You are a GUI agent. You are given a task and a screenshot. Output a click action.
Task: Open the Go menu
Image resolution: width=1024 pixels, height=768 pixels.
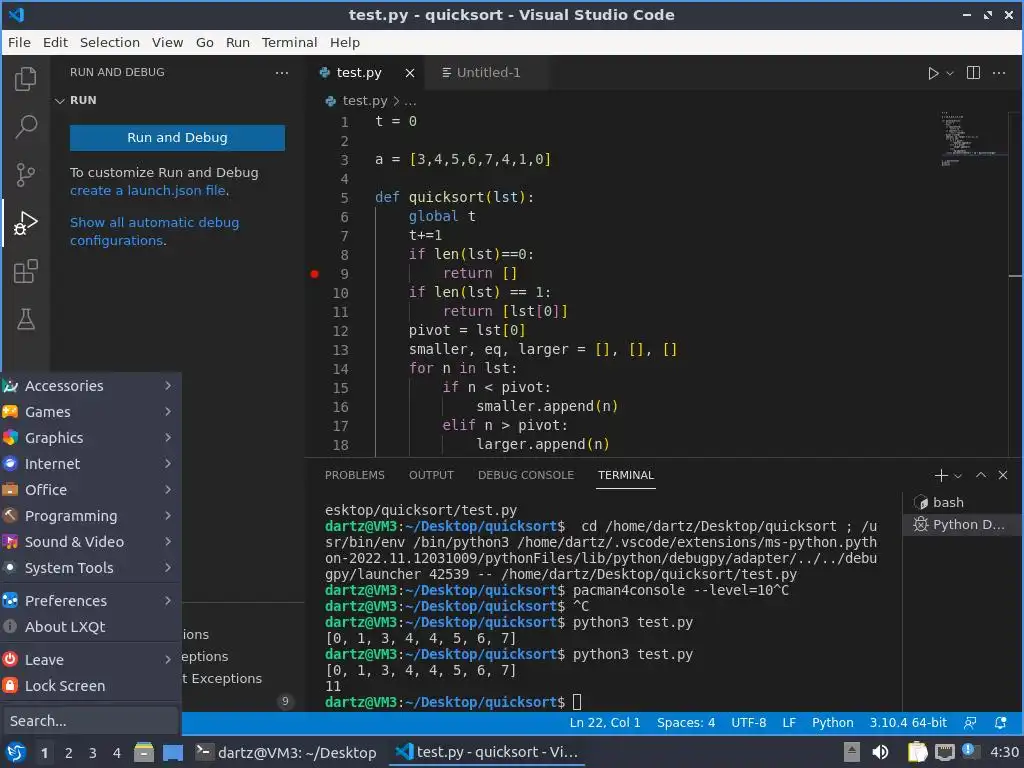[x=204, y=42]
